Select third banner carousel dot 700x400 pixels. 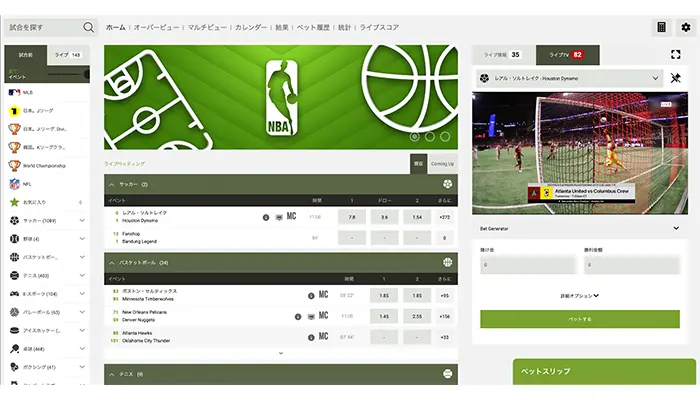(445, 137)
